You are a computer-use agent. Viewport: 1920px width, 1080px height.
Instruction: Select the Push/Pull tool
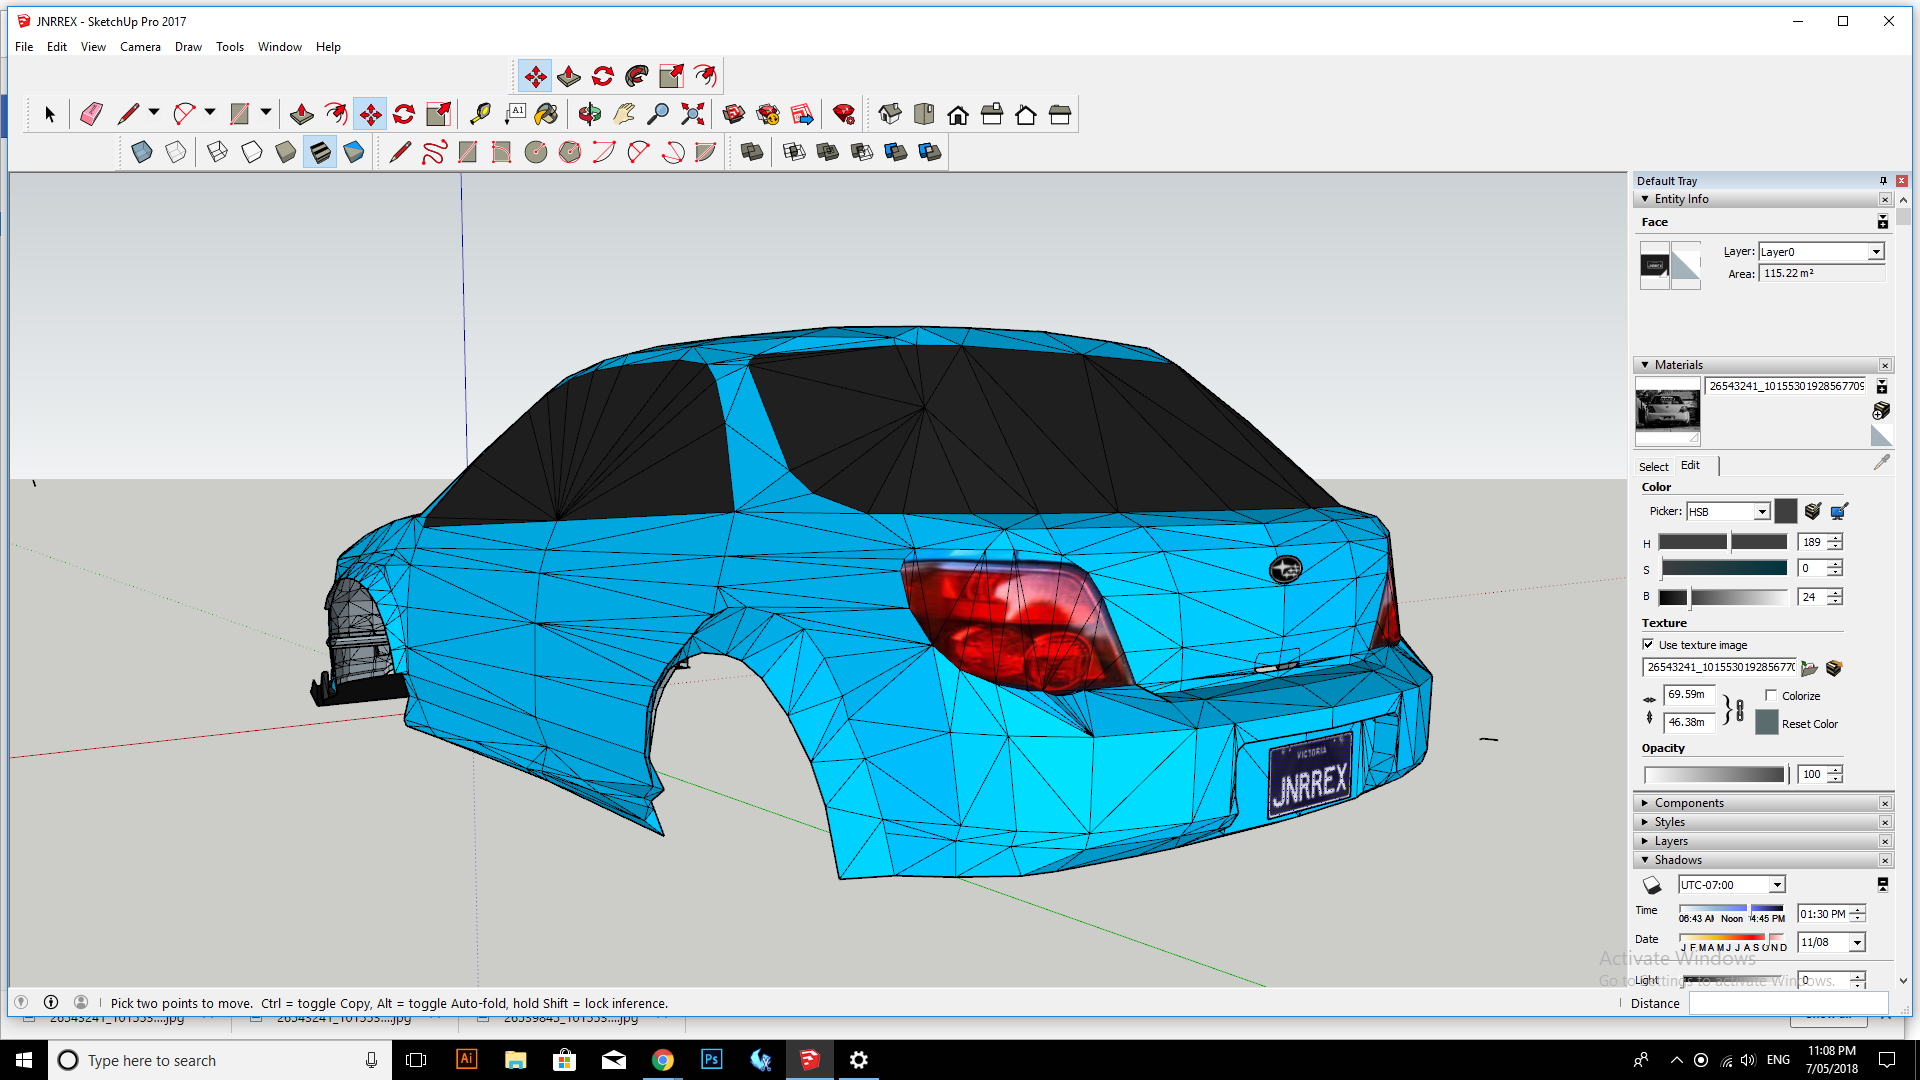click(x=301, y=114)
